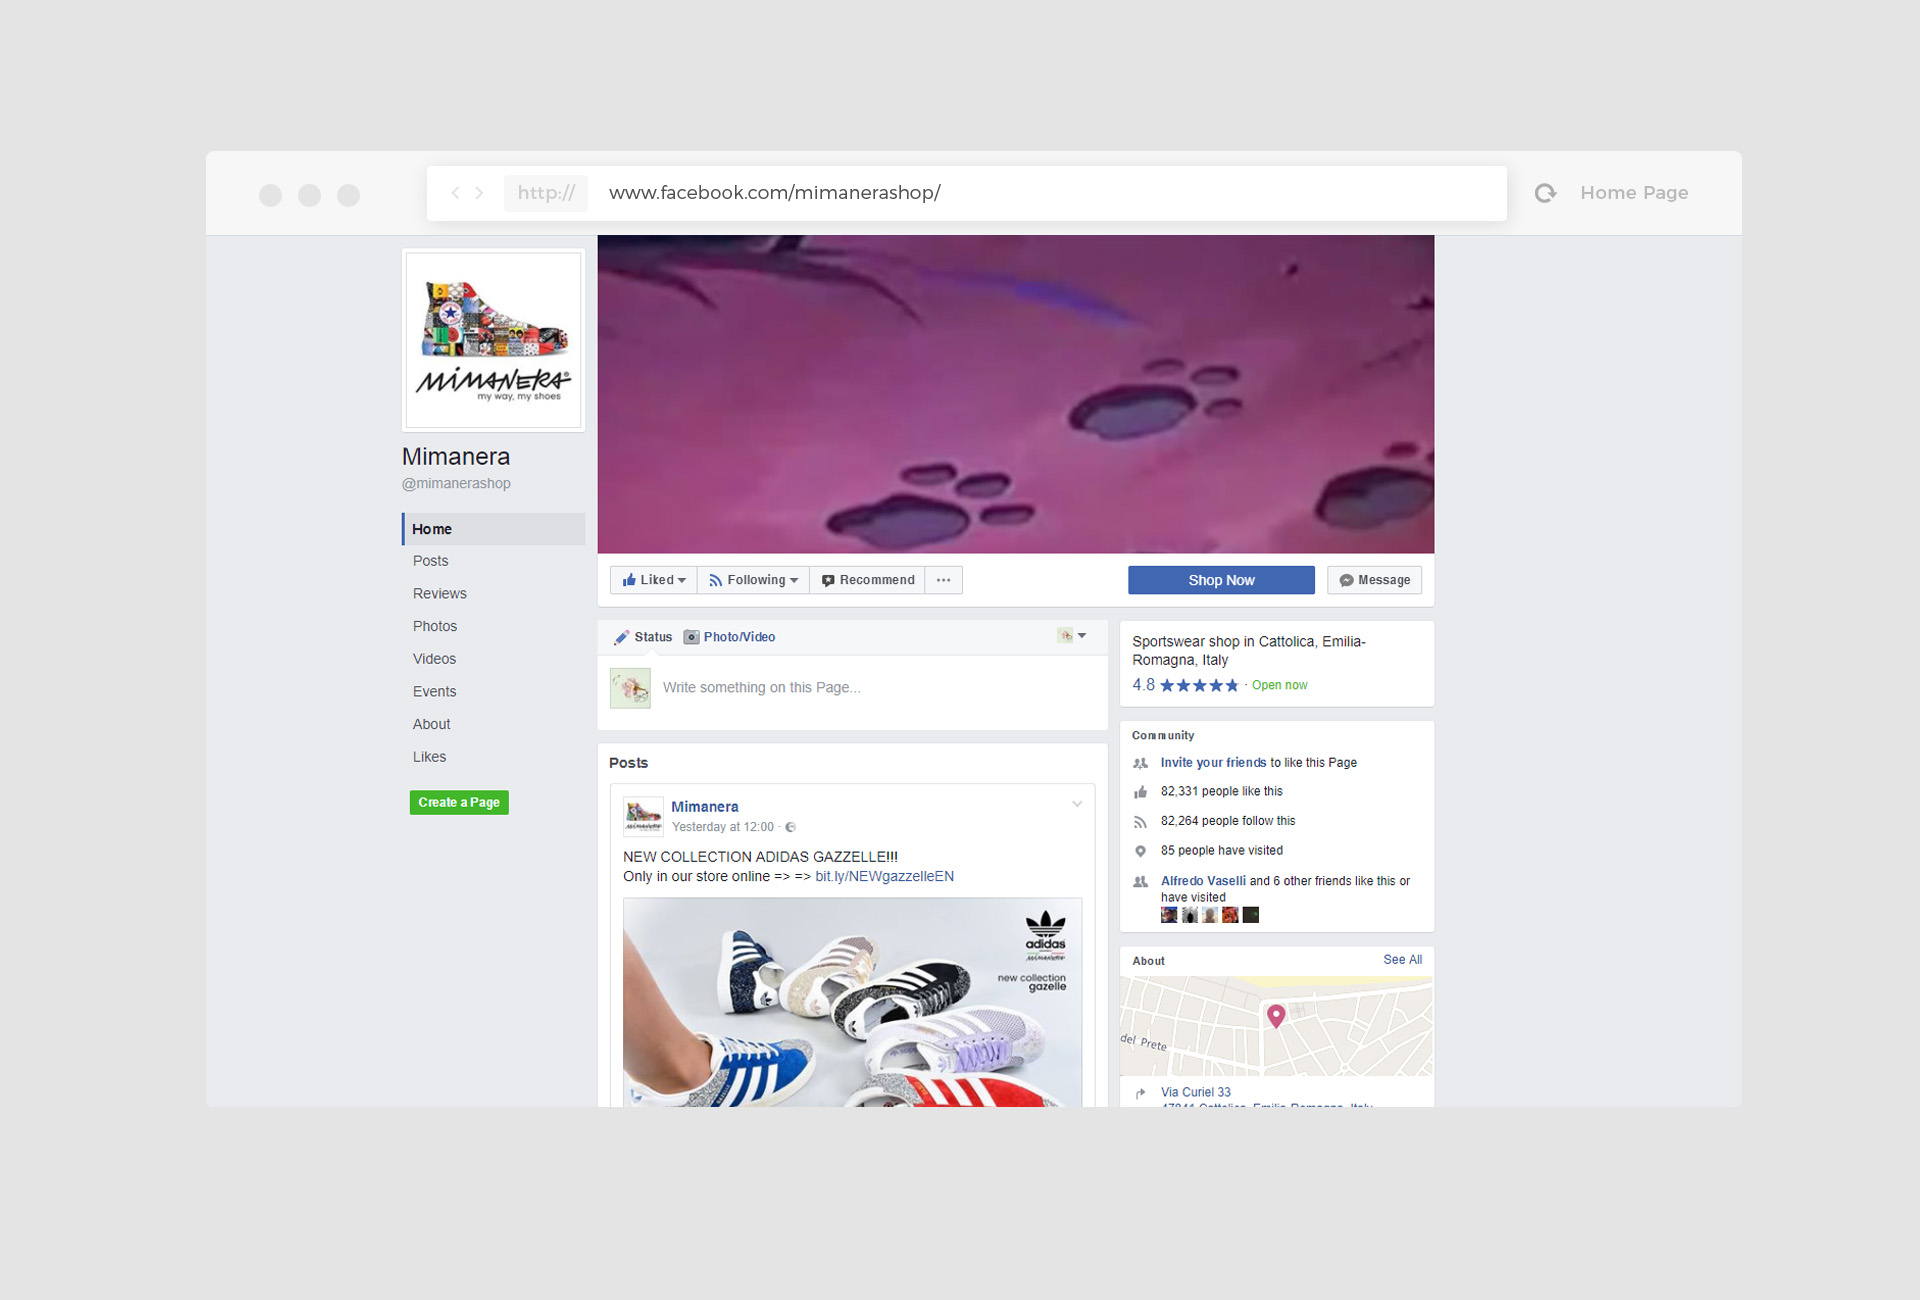Click the reload page icon
The width and height of the screenshot is (1920, 1300).
point(1545,193)
